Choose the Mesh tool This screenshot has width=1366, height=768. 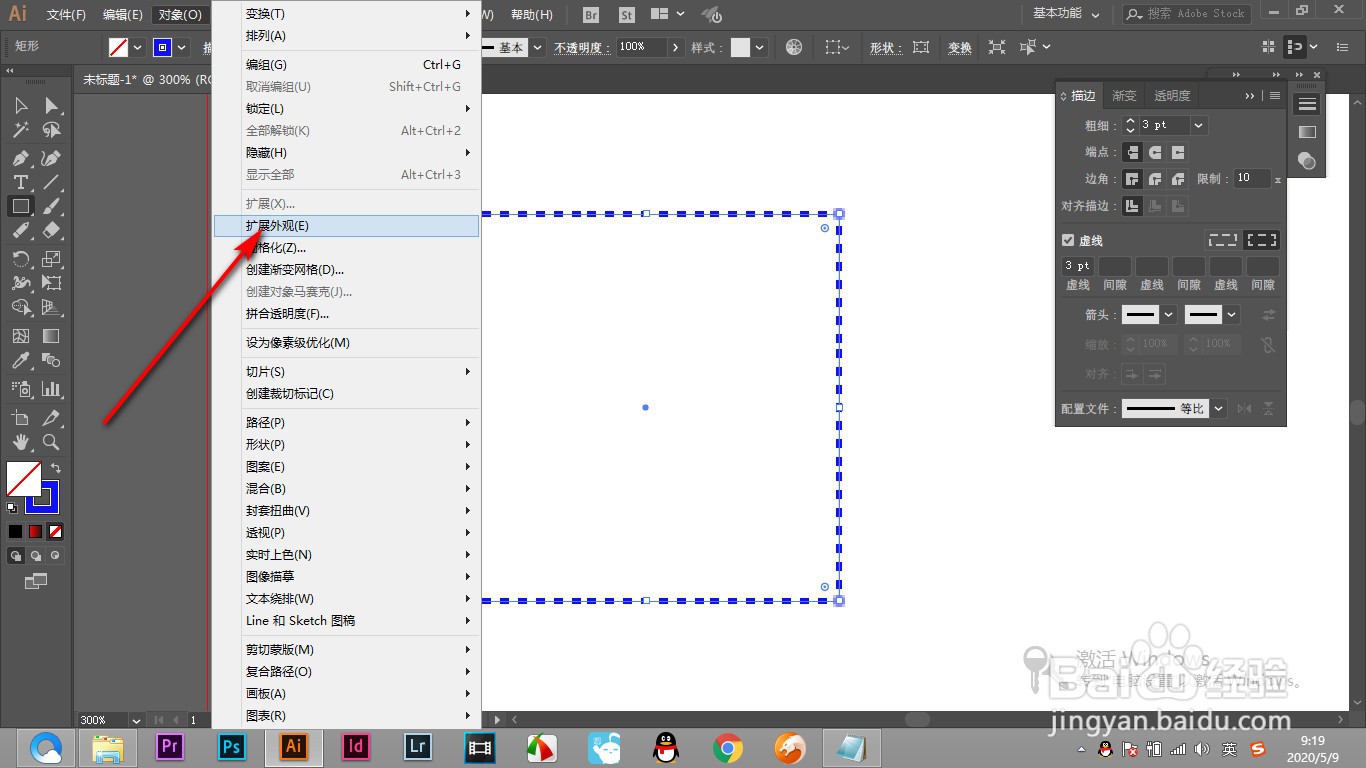(20, 336)
